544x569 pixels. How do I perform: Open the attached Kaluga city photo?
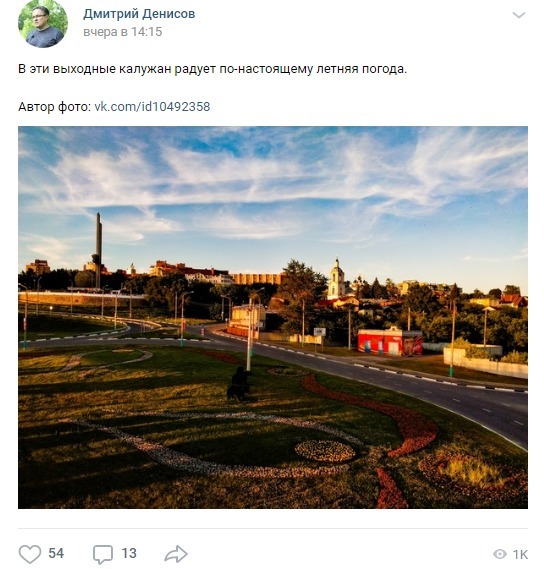click(273, 317)
